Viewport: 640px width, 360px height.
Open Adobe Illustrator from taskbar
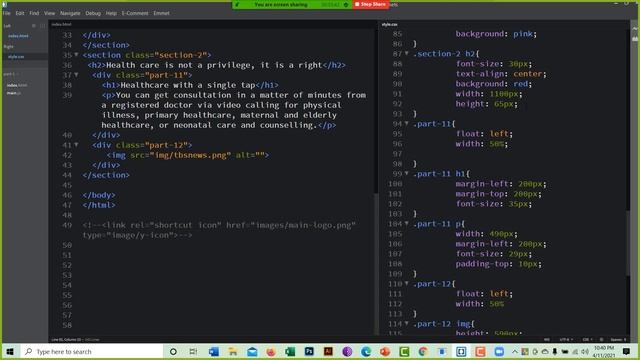328,351
